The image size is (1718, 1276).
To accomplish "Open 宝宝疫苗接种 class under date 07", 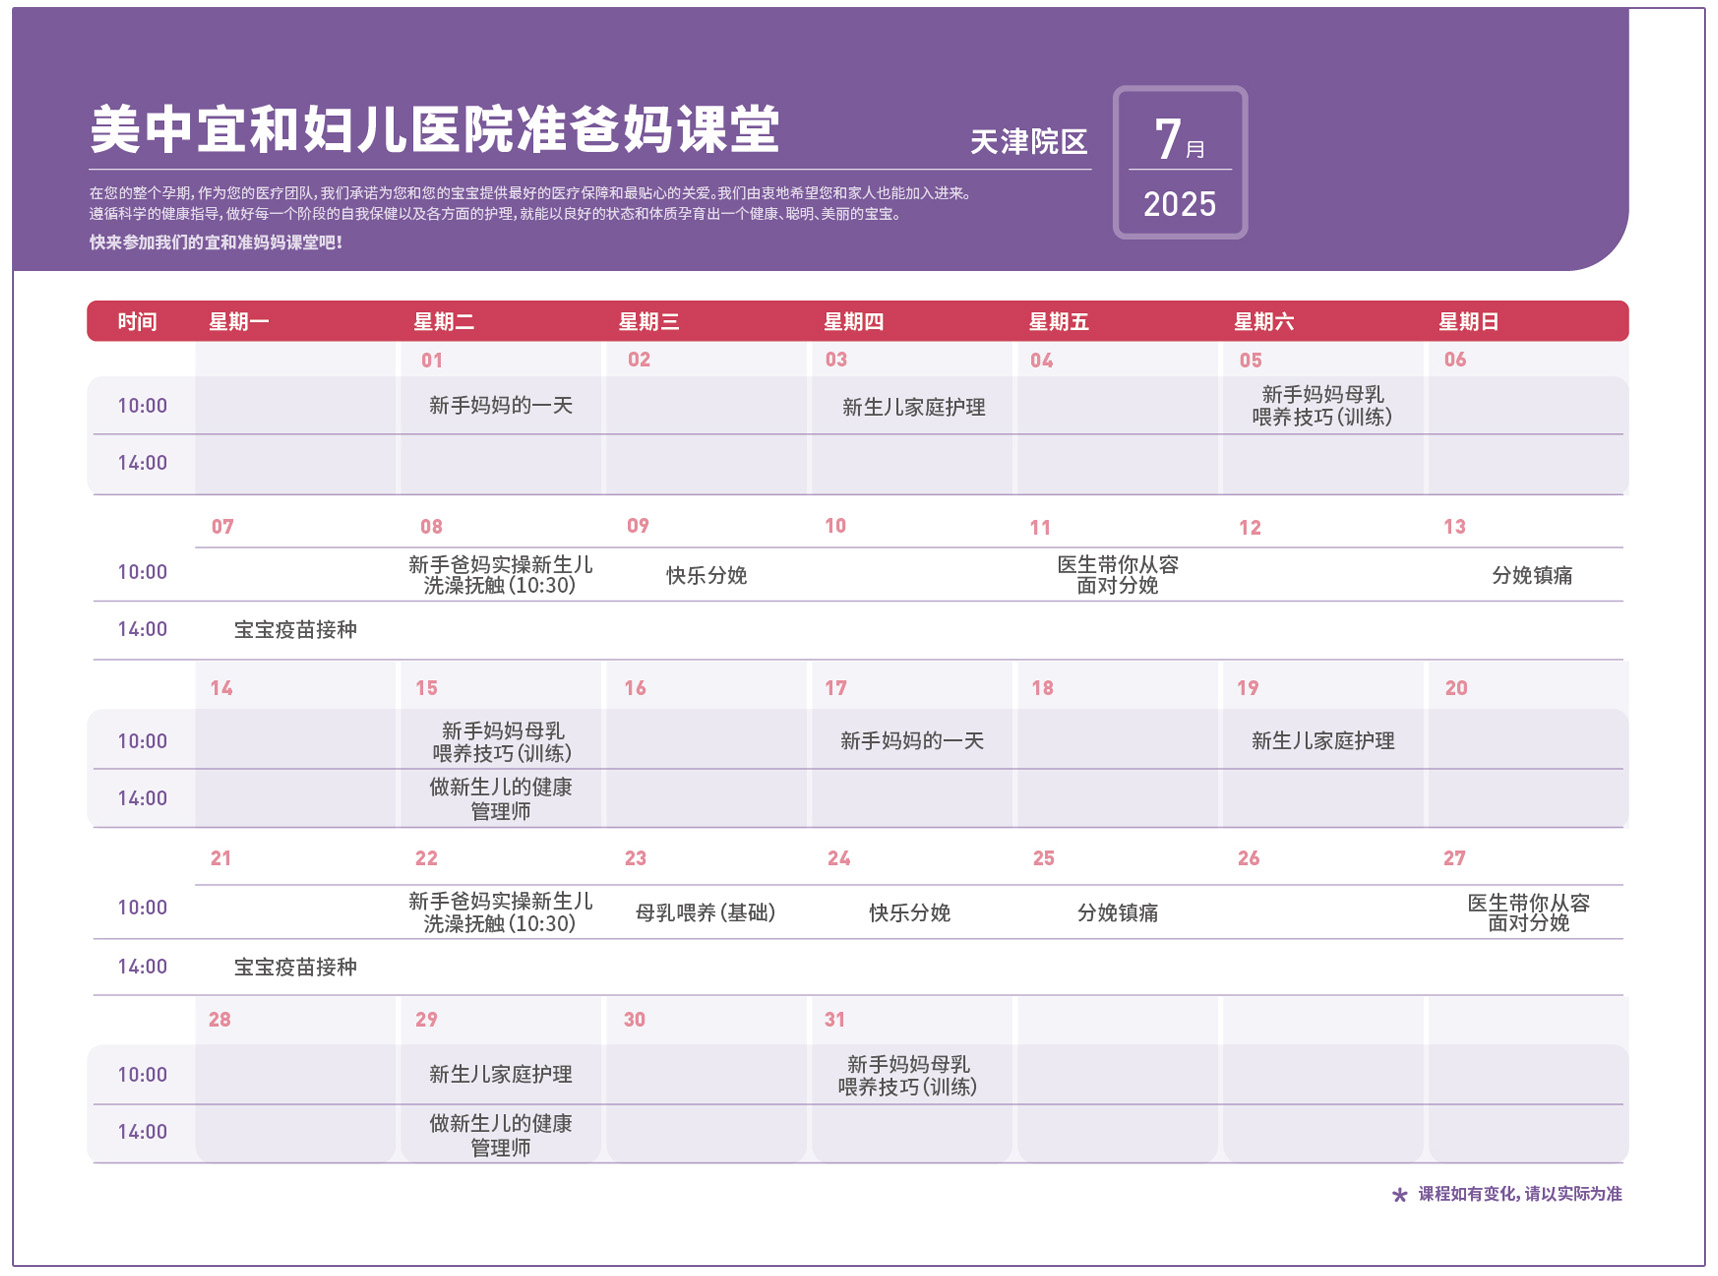I will [x=295, y=630].
